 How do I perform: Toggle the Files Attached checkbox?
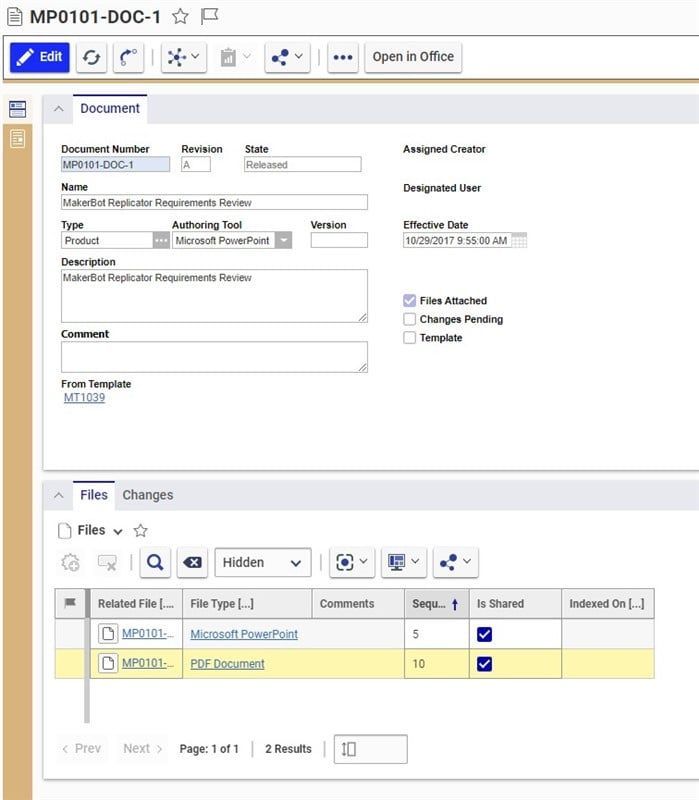coord(409,301)
